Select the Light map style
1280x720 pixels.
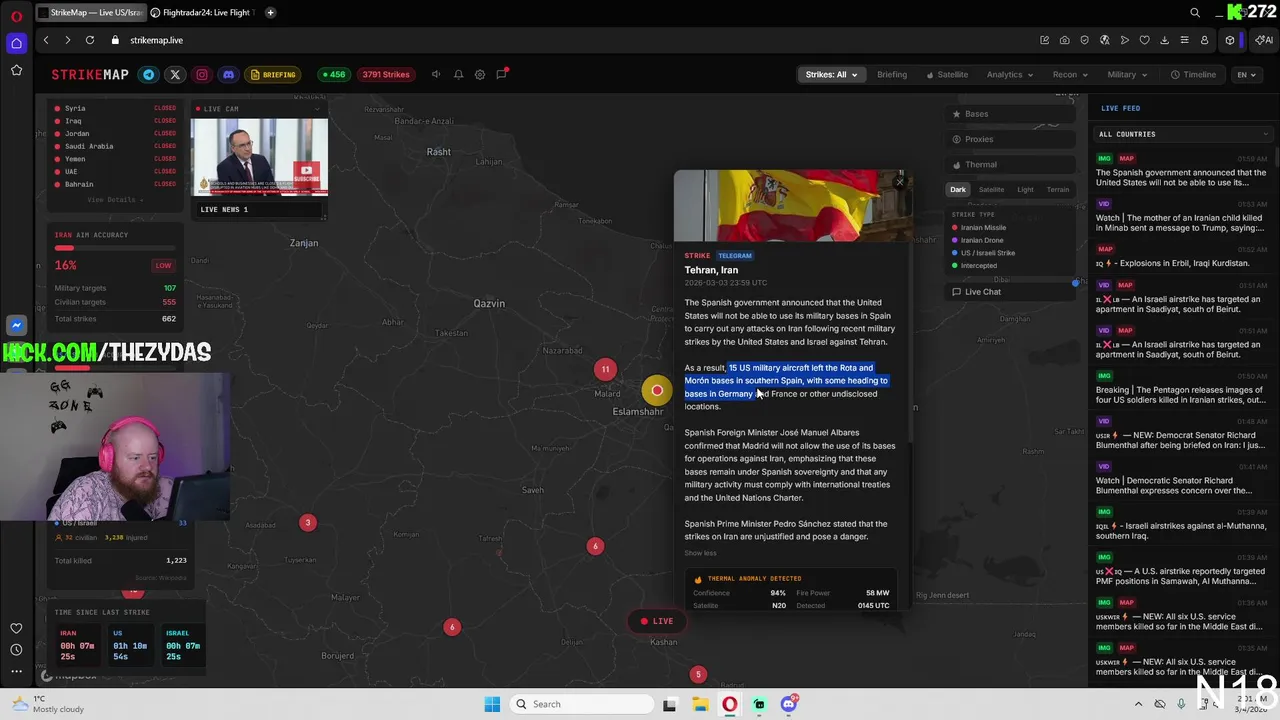[1025, 190]
